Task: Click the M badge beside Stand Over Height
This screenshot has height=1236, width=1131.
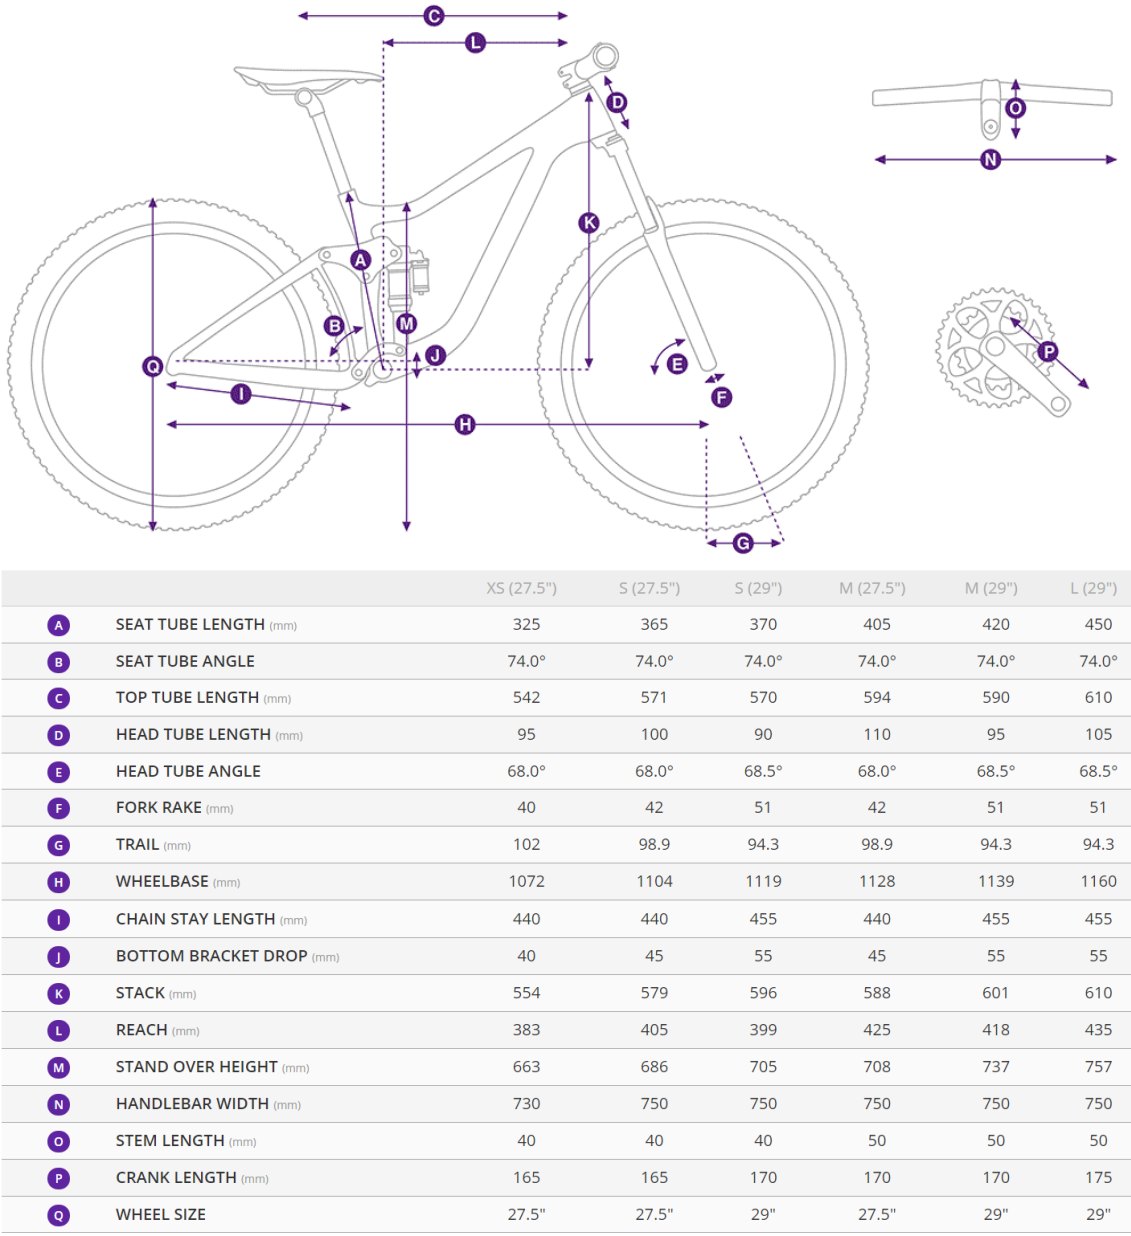Action: [59, 1068]
